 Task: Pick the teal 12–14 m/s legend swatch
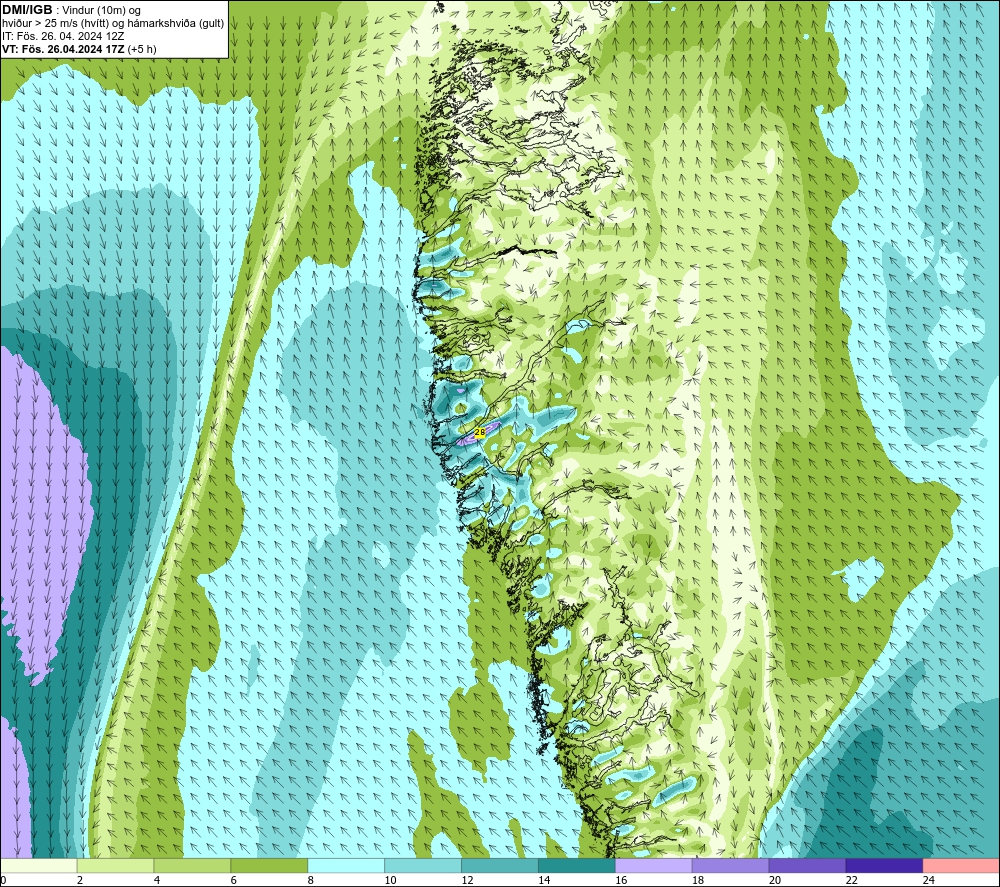500,866
